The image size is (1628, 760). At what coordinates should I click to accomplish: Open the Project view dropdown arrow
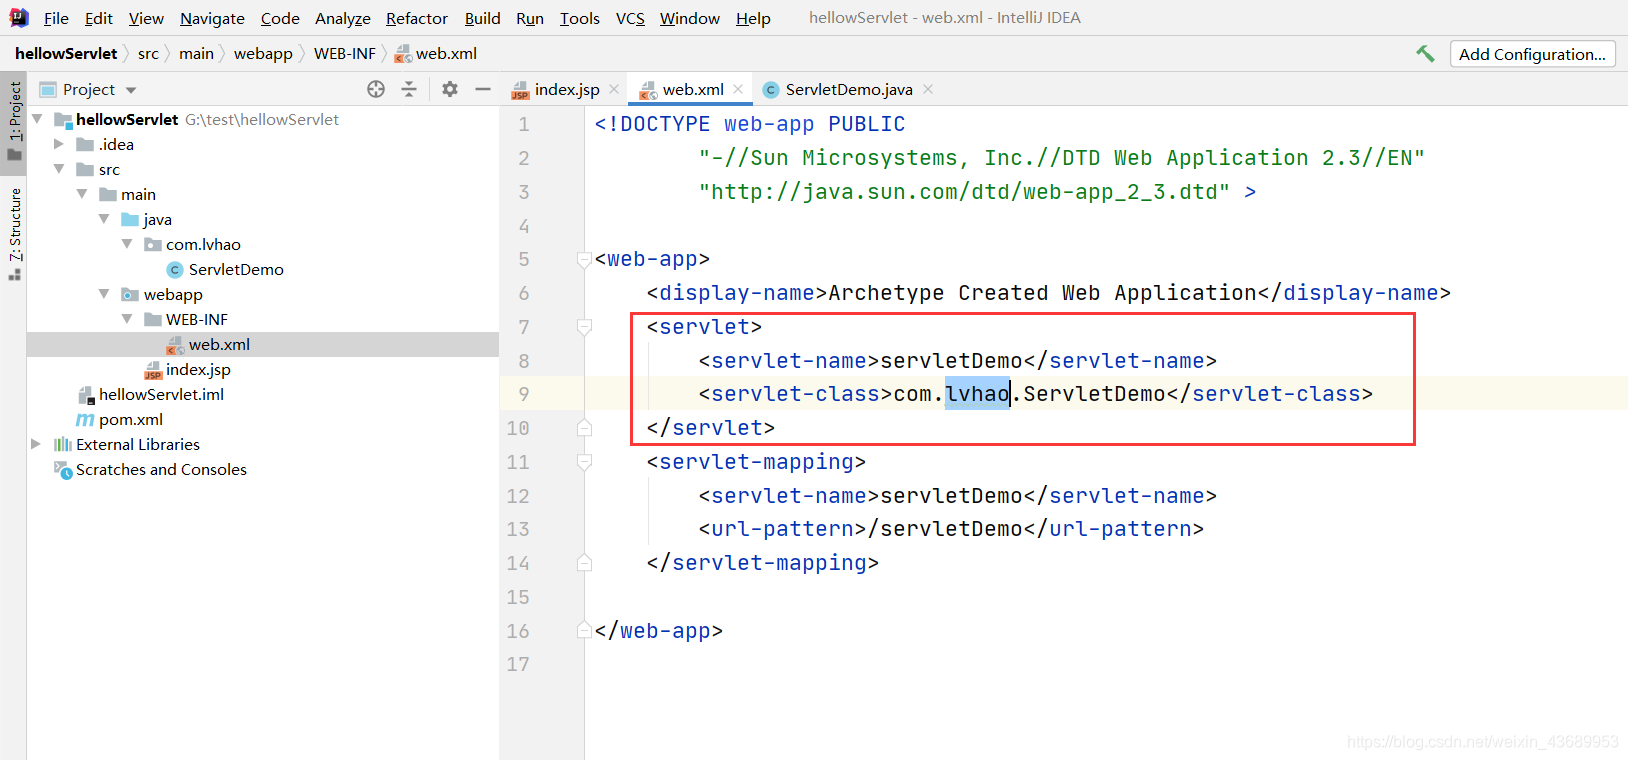pyautogui.click(x=131, y=90)
